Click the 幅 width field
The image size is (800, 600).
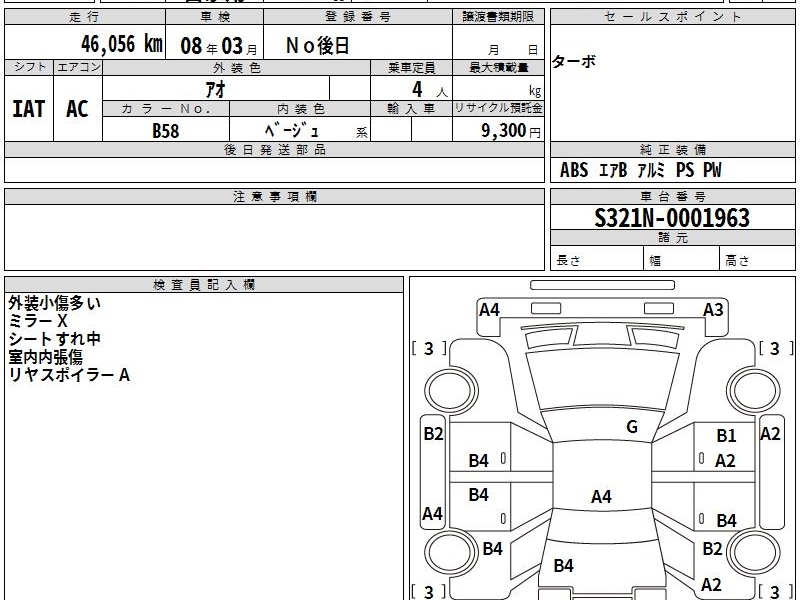tap(682, 260)
